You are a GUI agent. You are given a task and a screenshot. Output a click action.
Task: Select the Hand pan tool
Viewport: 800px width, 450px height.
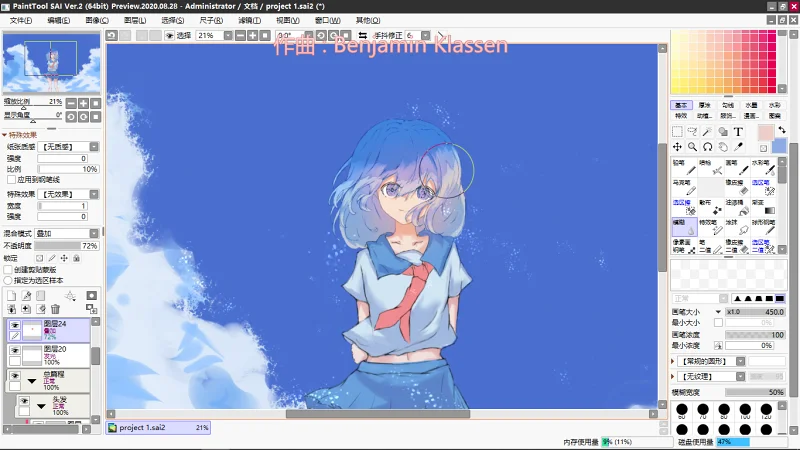(x=723, y=147)
